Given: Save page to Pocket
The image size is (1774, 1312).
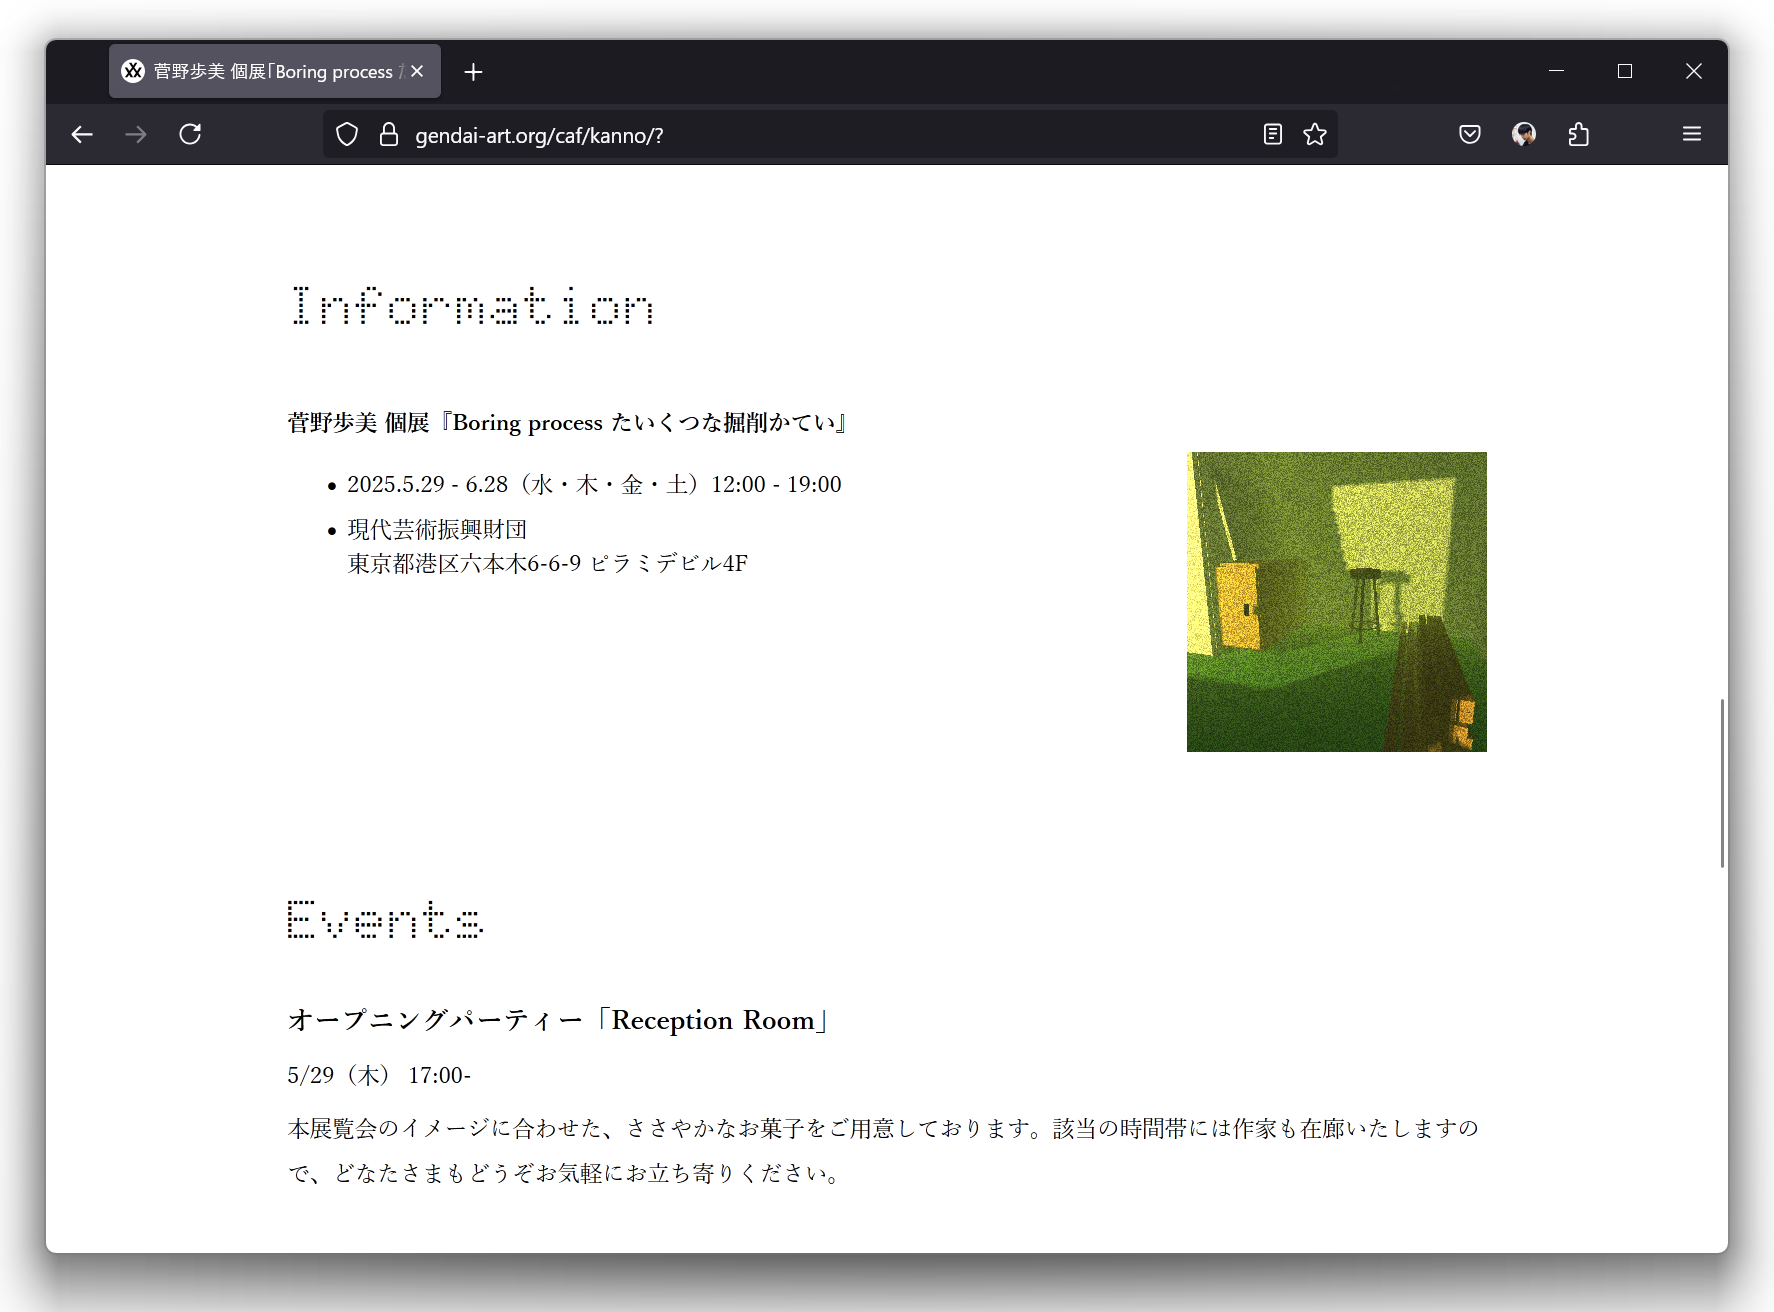Looking at the screenshot, I should (1469, 134).
